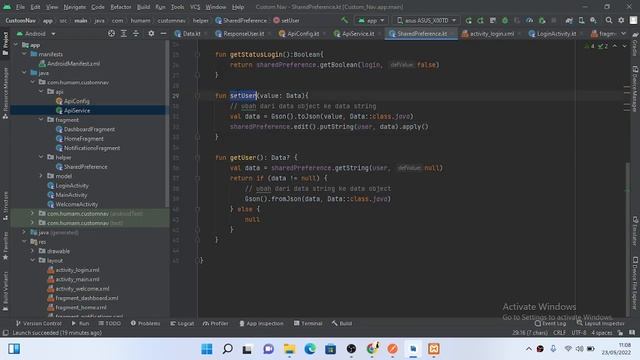Viewport: 640px width, 360px height.
Task: Click the Profile app gauge icon in toolbar
Action: pos(529,20)
